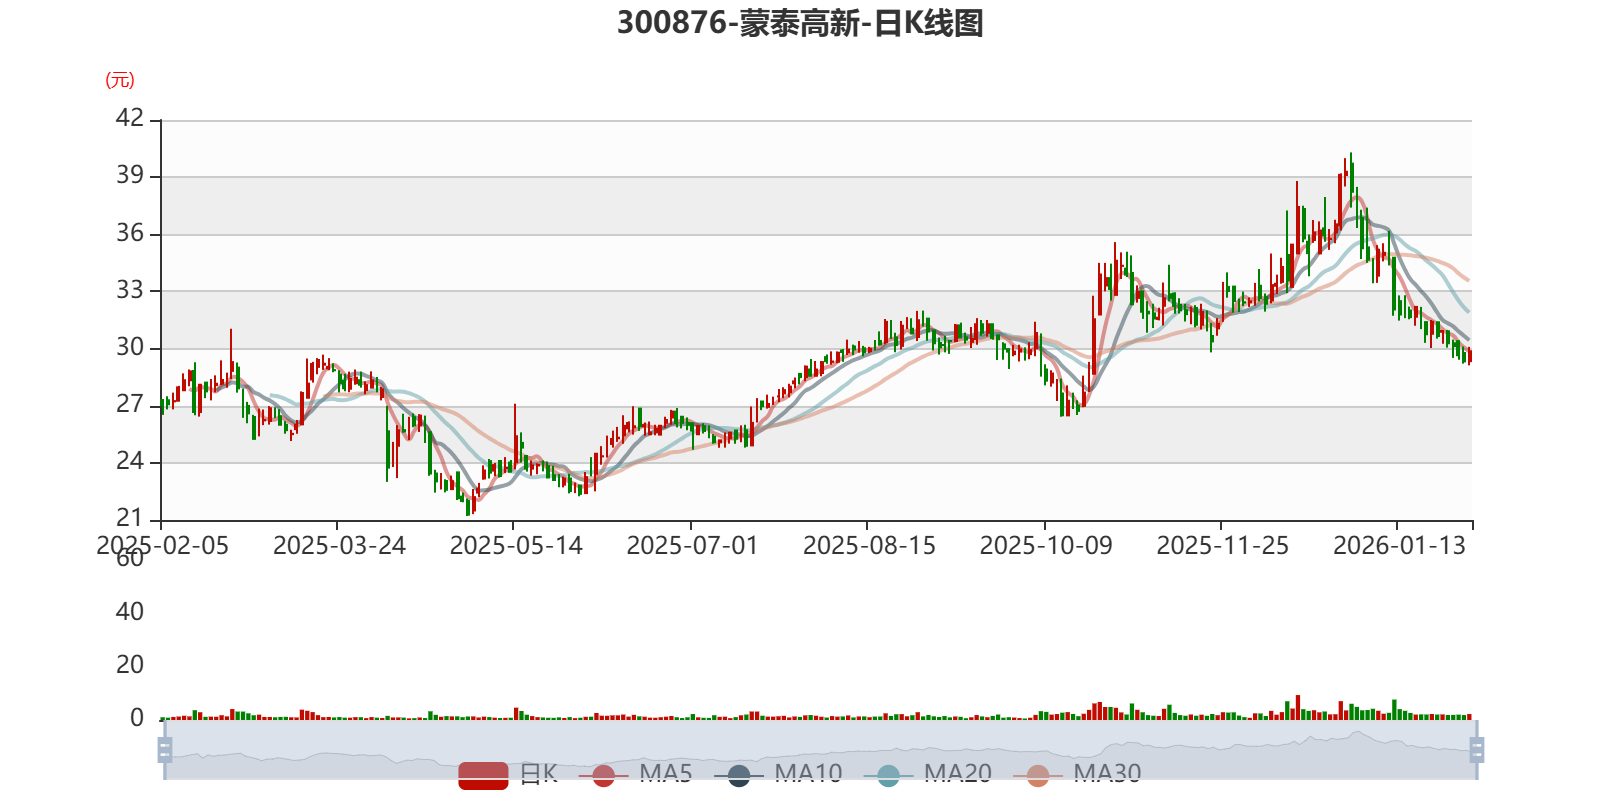Click the 24 price axis label
Screen dimensions: 1600x800
130,461
